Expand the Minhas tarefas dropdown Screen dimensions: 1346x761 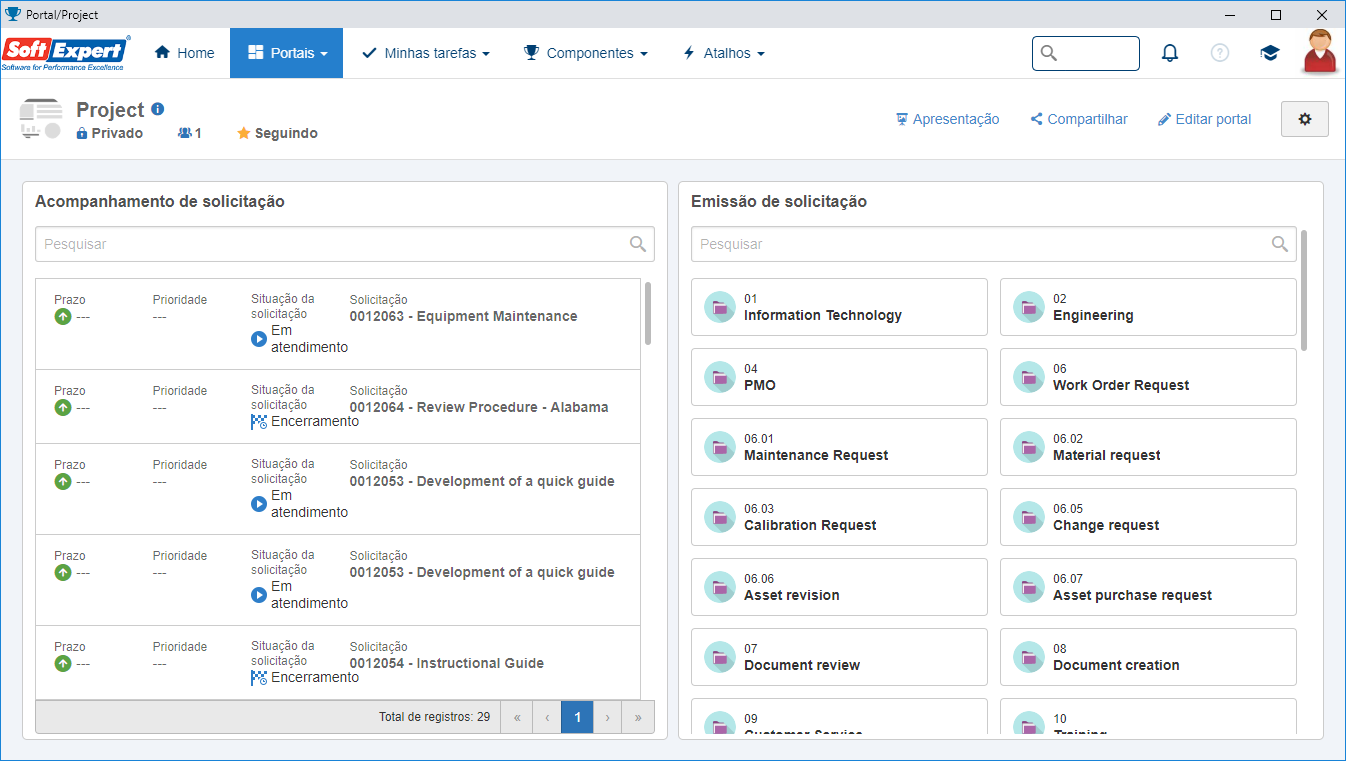pos(426,53)
